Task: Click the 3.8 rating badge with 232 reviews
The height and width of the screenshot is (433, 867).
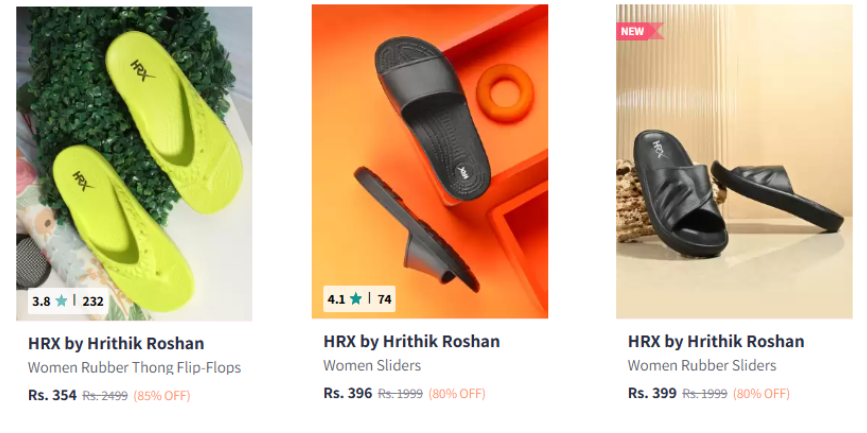Action: pos(68,301)
